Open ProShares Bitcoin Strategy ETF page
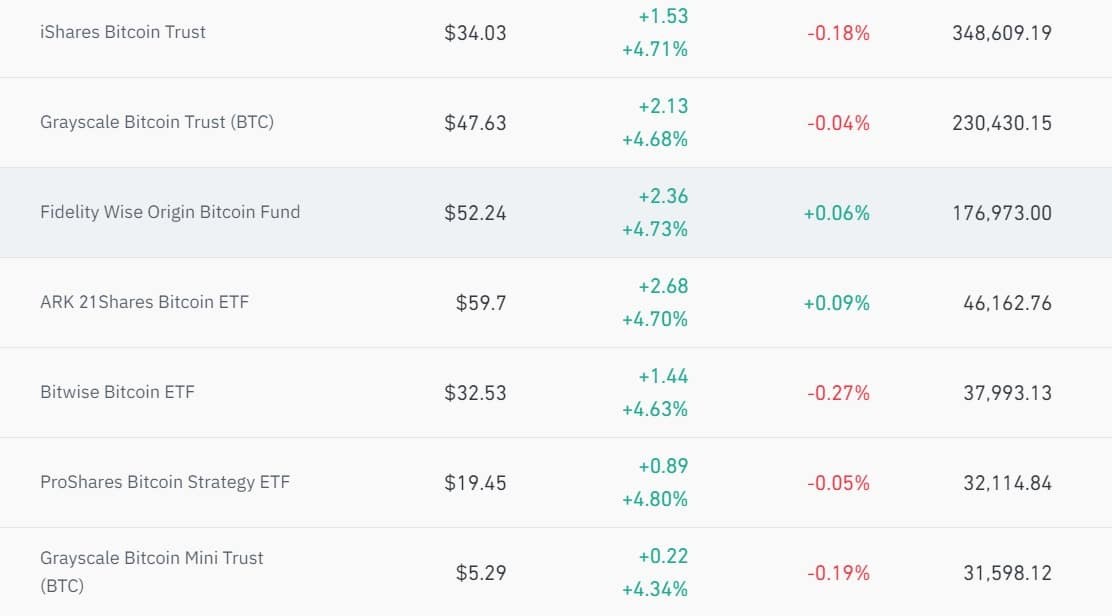This screenshot has height=616, width=1112. click(165, 482)
